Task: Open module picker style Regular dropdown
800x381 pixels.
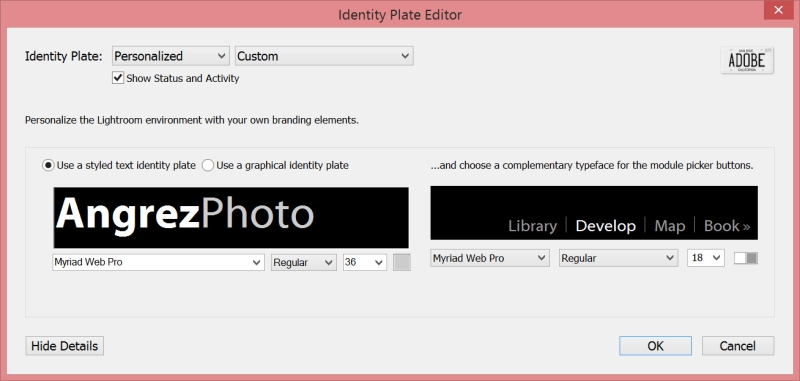Action: pyautogui.click(x=618, y=258)
